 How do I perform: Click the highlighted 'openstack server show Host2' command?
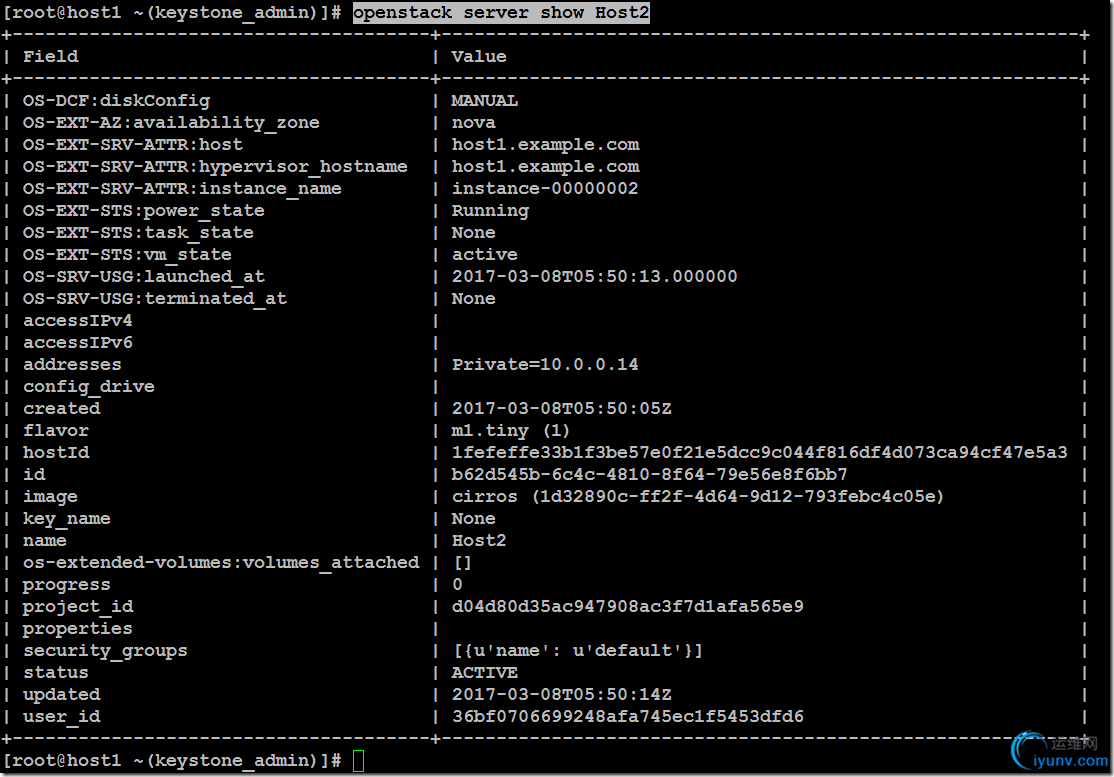point(501,13)
